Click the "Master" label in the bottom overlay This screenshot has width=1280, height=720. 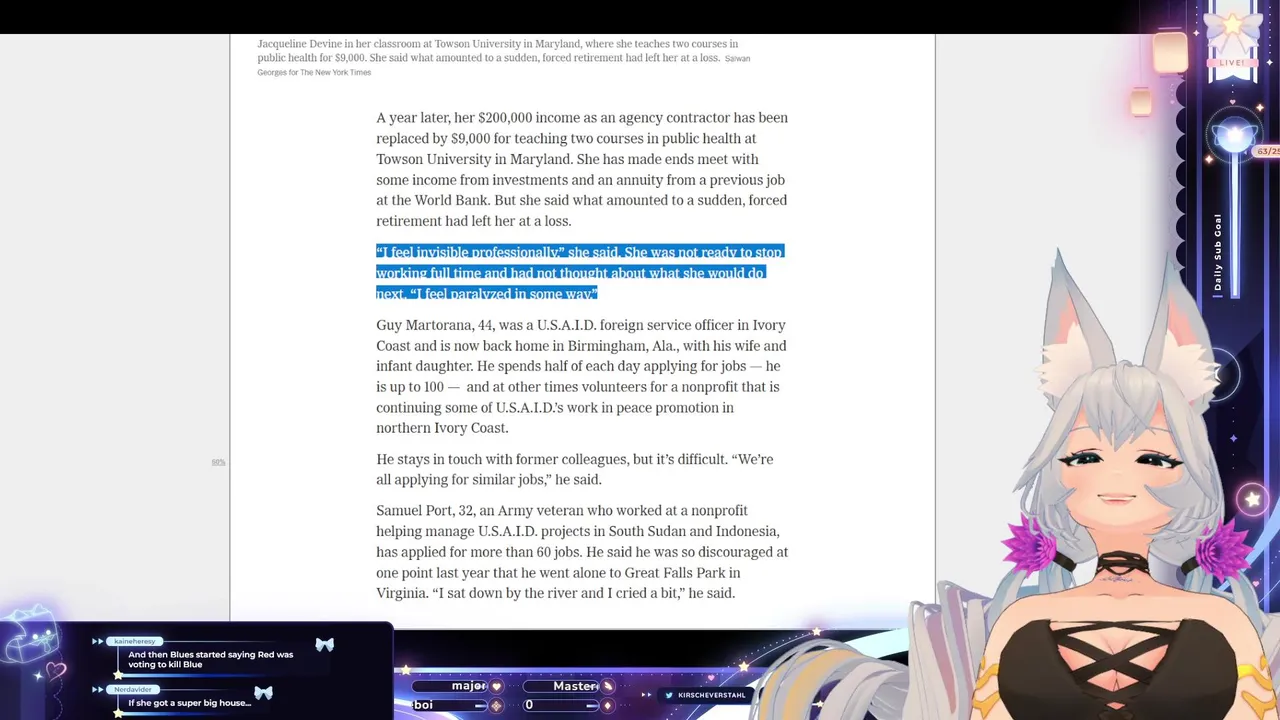coord(576,686)
